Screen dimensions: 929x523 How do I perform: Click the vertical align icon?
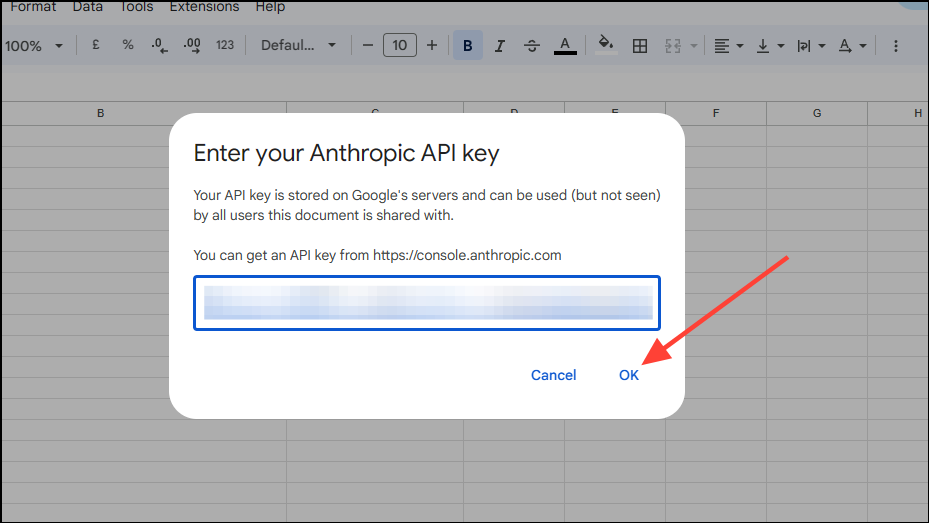point(763,46)
